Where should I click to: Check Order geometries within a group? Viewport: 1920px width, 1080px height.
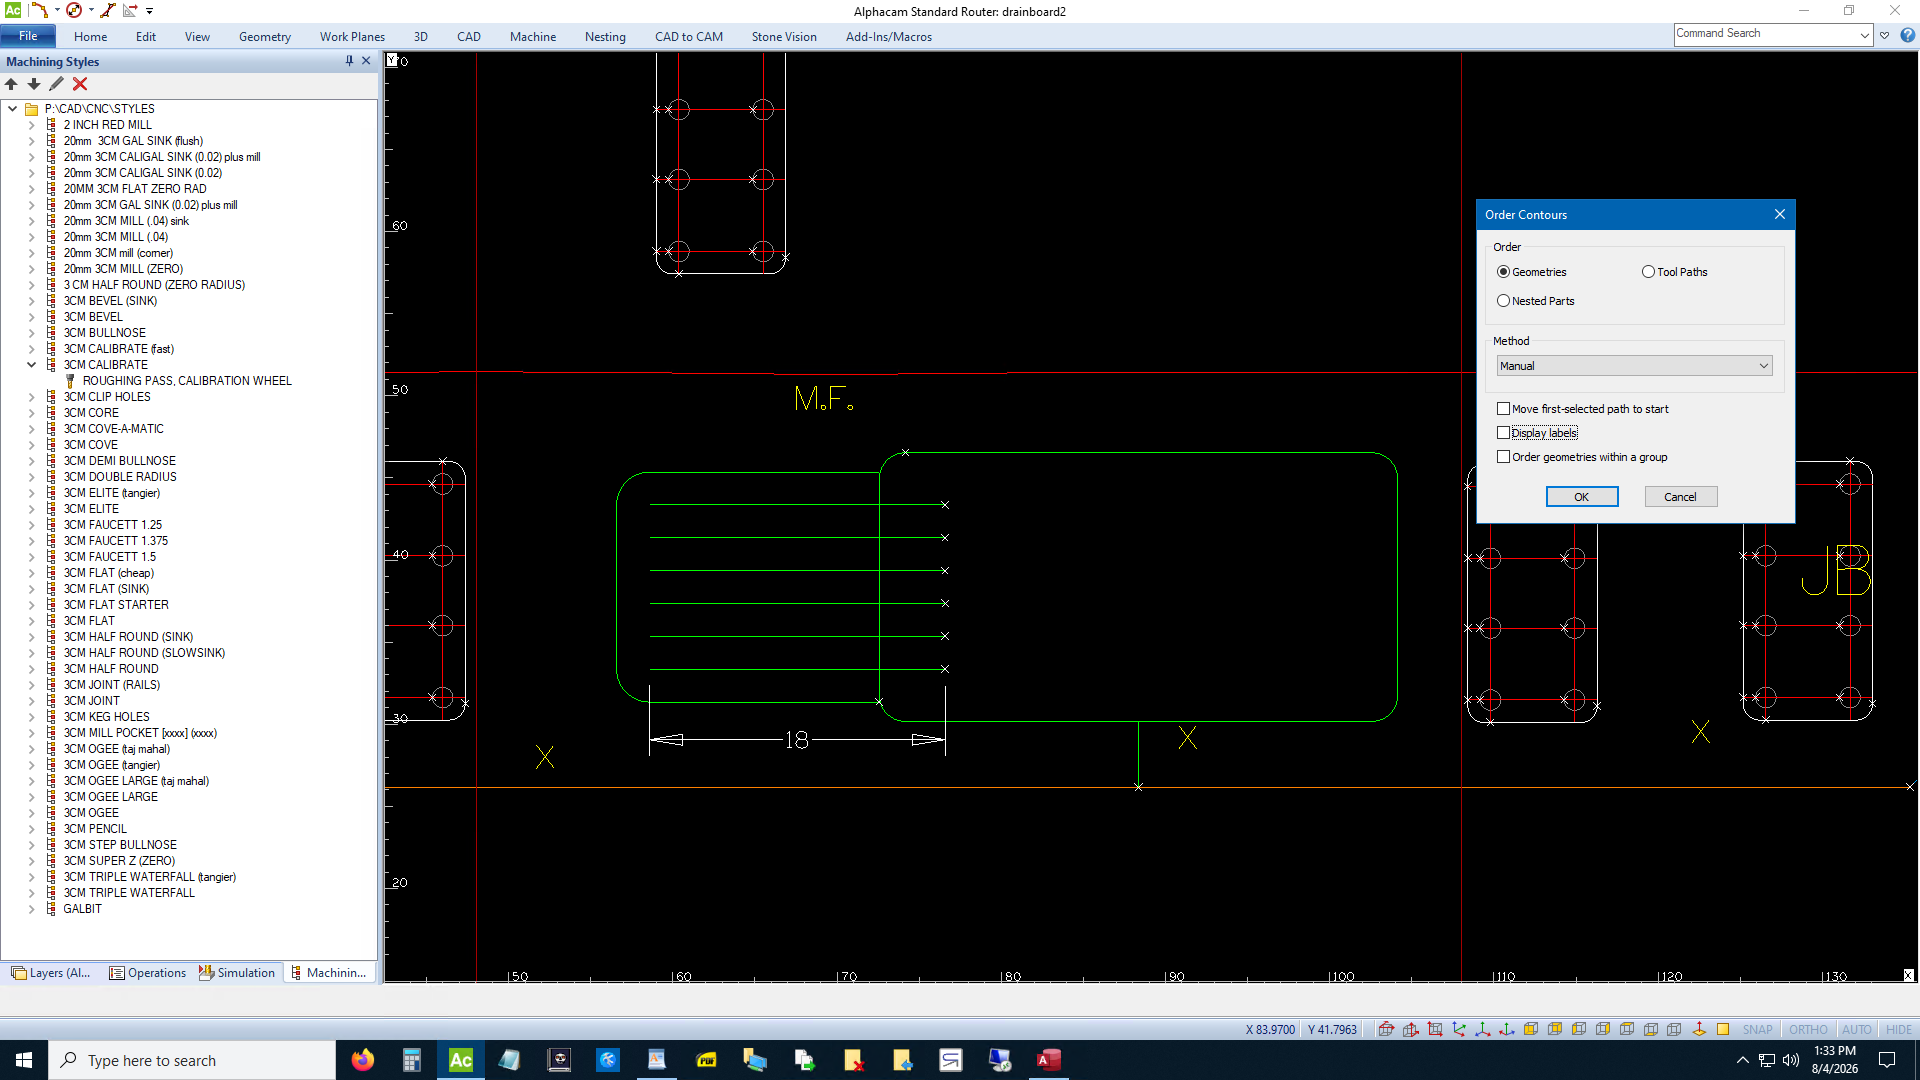pyautogui.click(x=1503, y=457)
